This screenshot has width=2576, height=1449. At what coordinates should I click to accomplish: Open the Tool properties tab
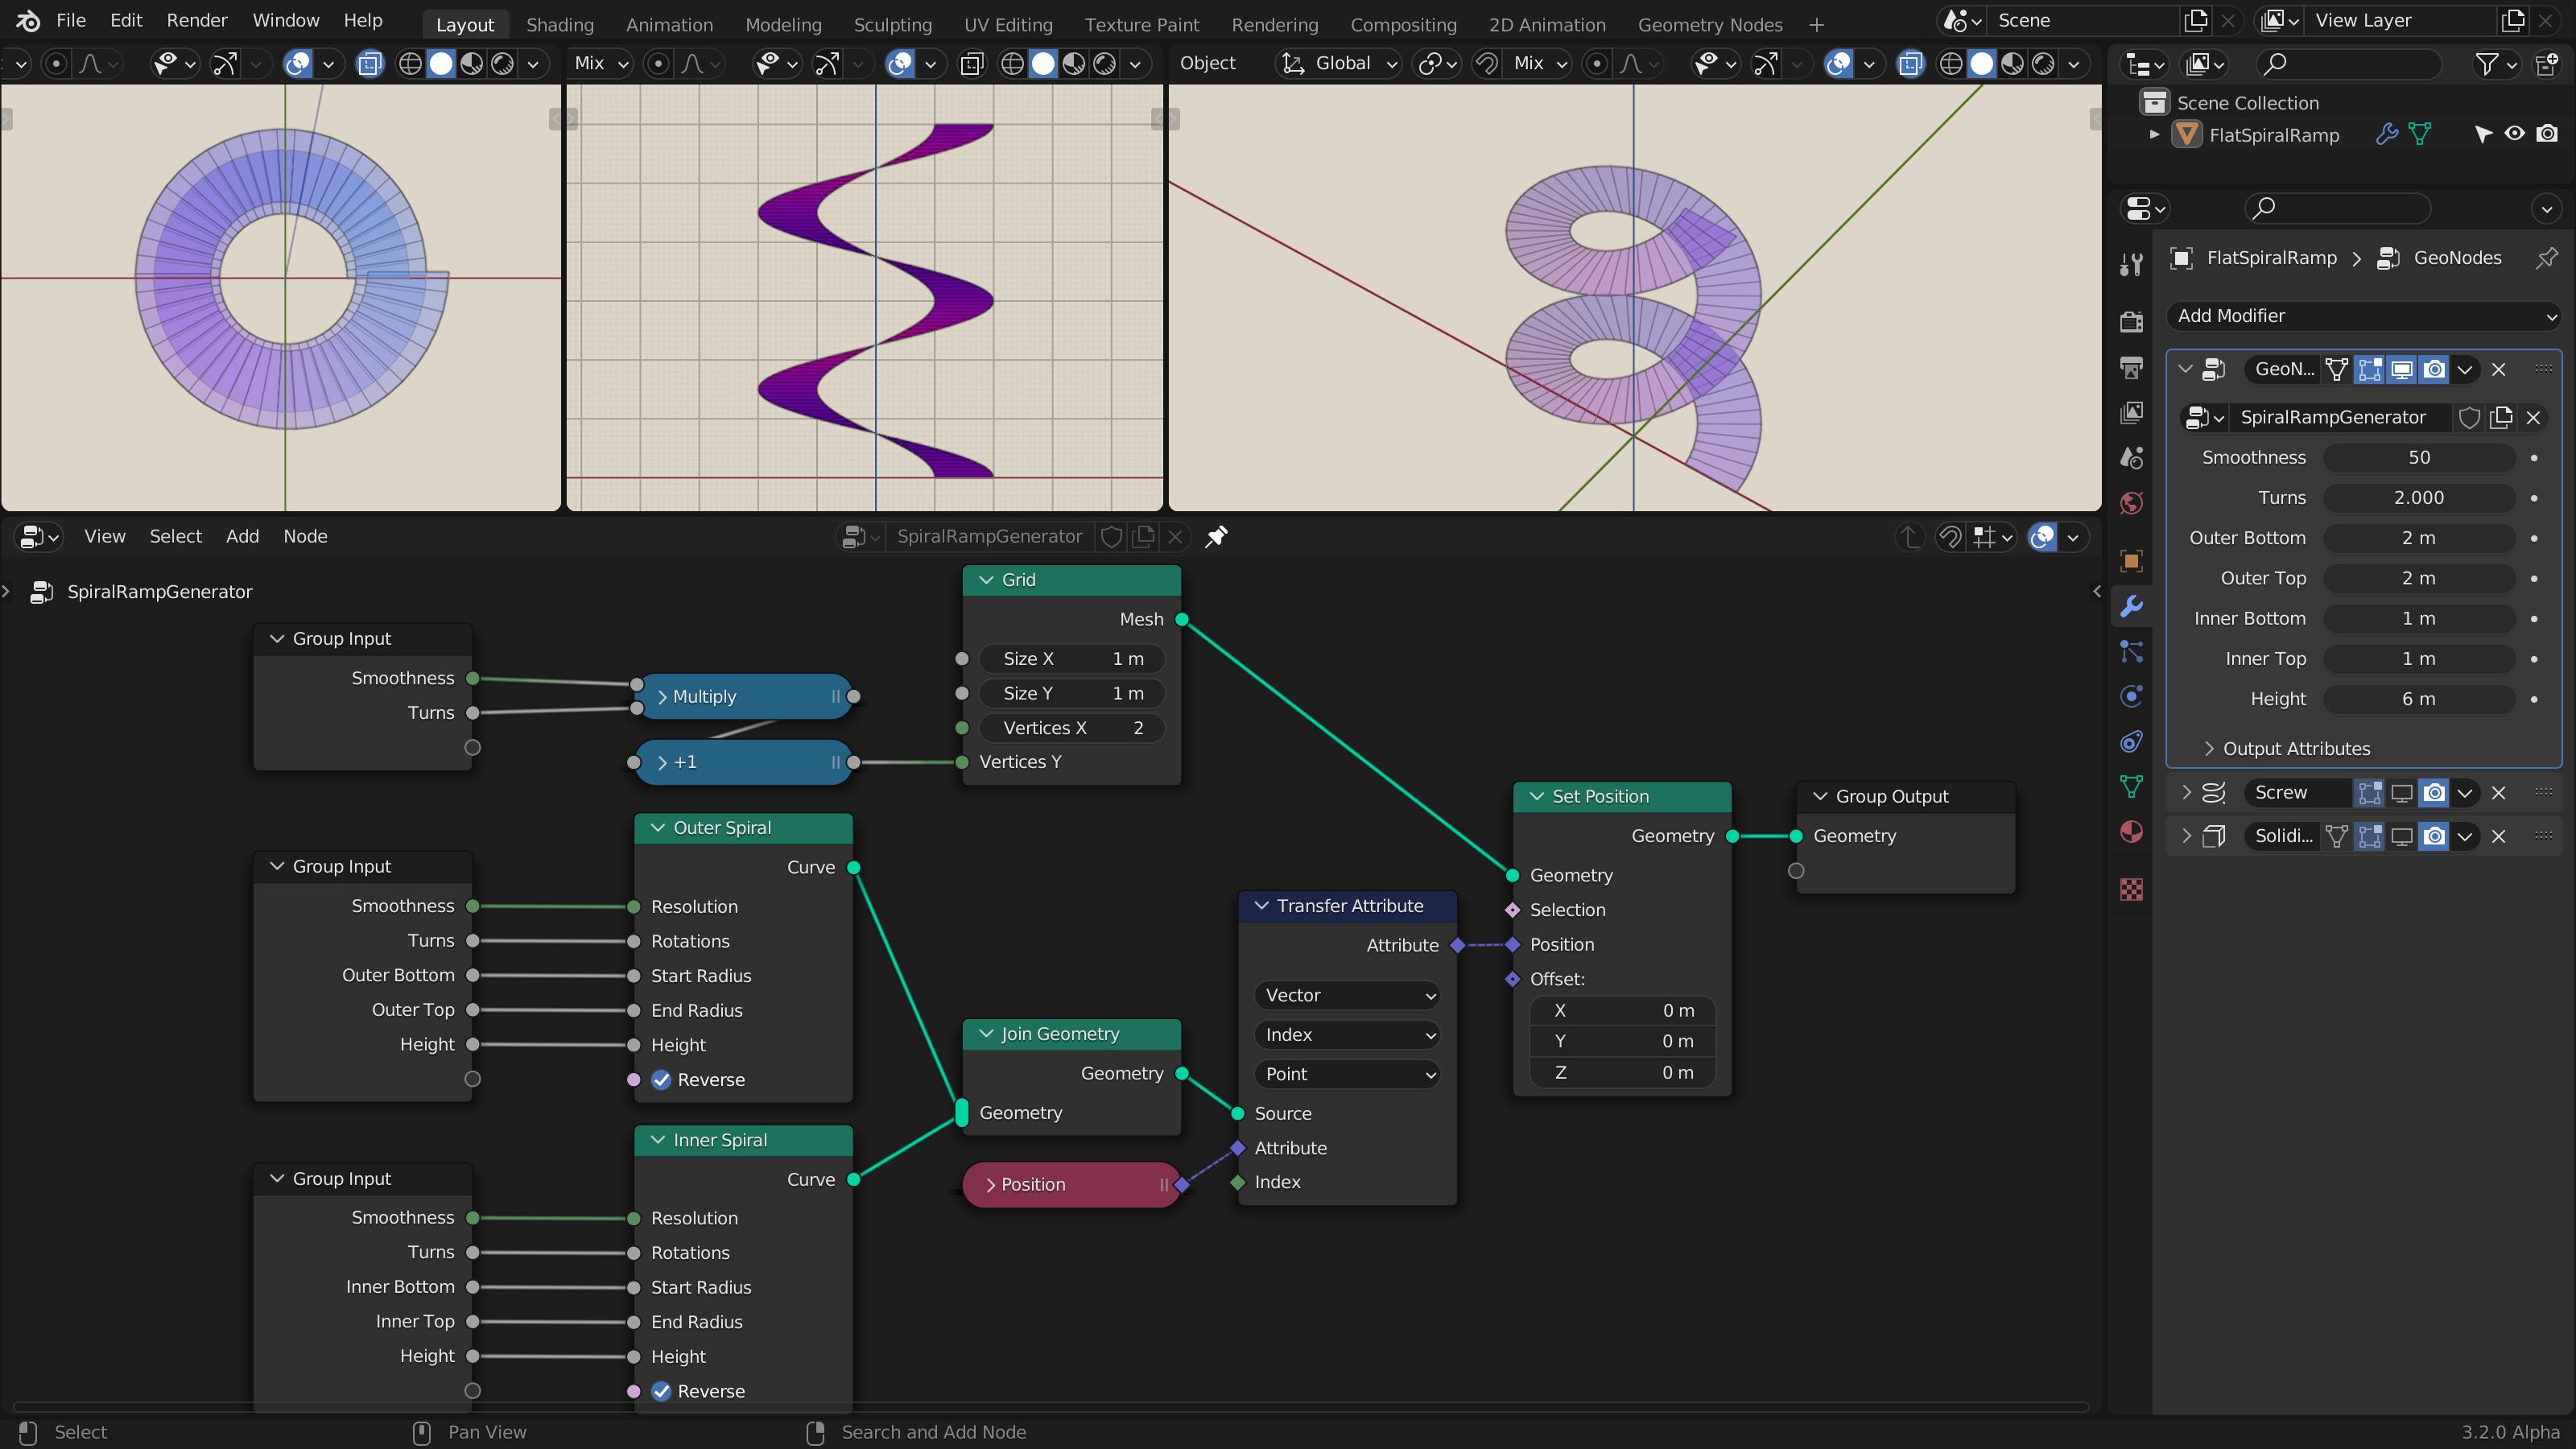pyautogui.click(x=2131, y=265)
